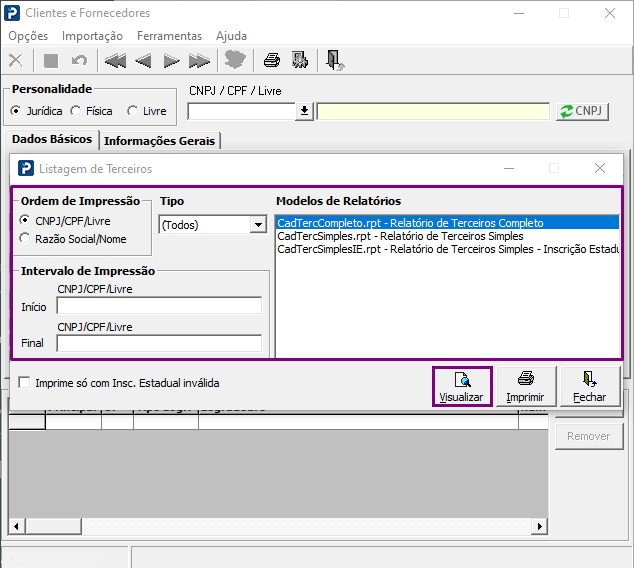Select the Física personality option

pos(76,111)
